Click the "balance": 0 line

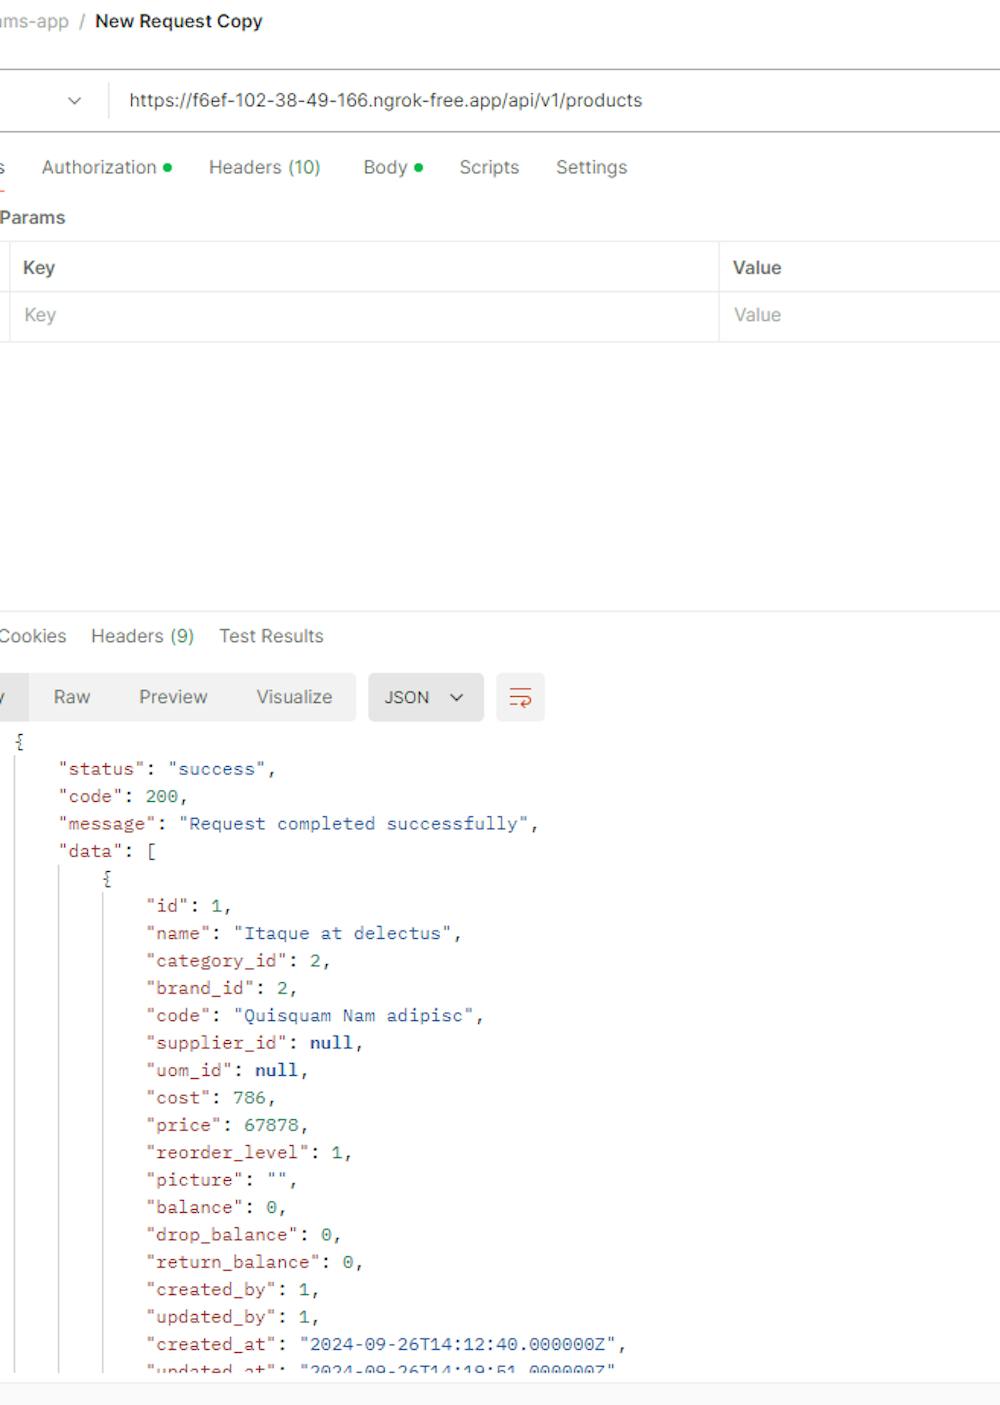pyautogui.click(x=216, y=1207)
